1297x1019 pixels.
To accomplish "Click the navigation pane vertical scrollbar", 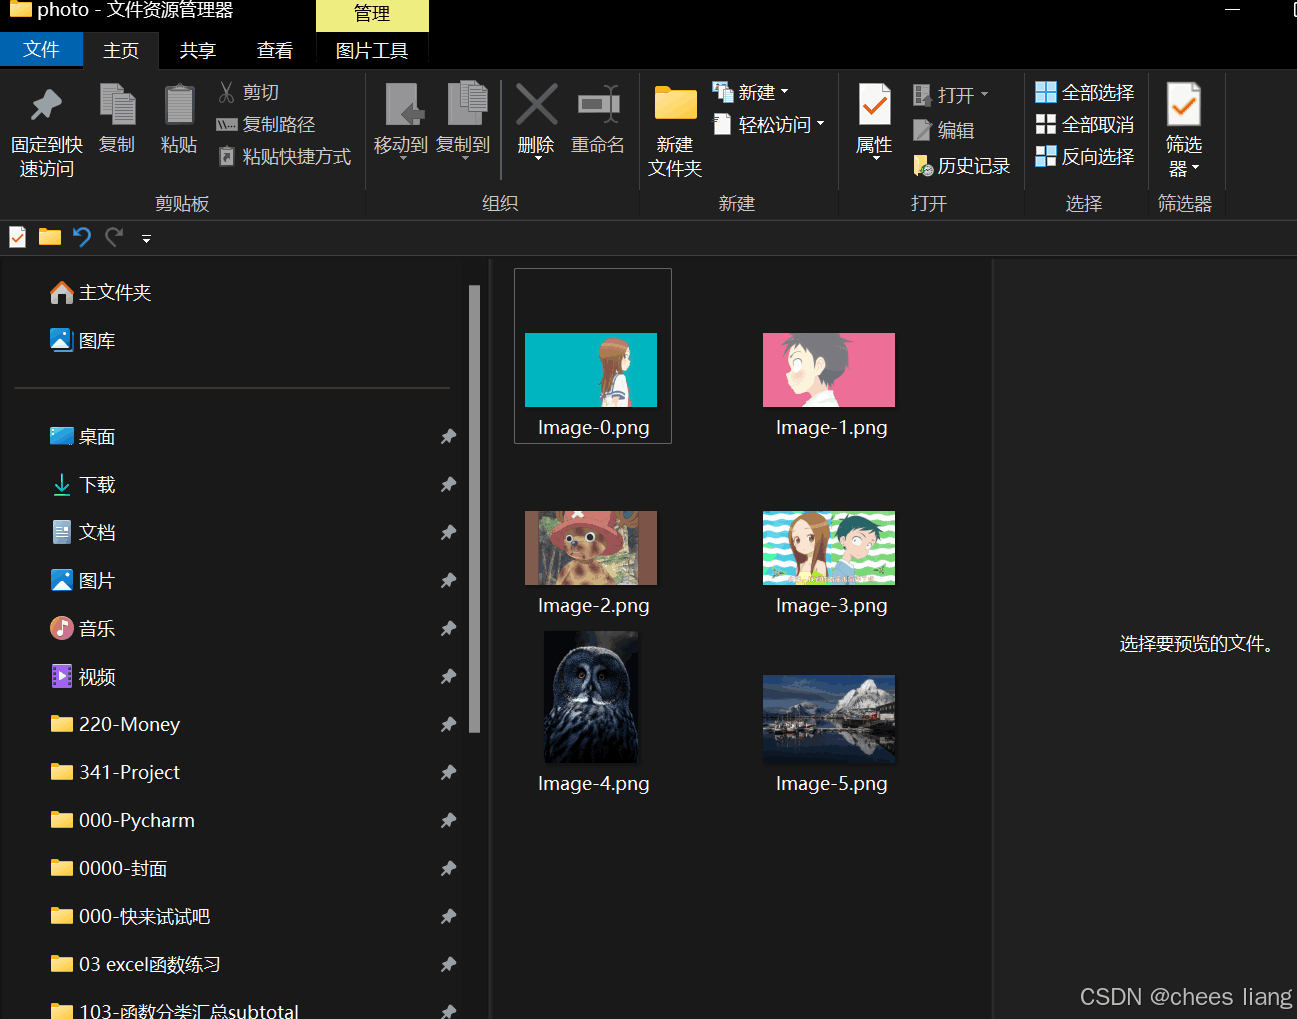I will [475, 508].
